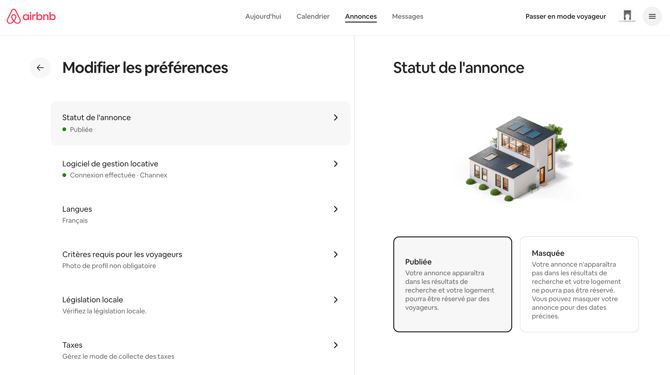Select the Masquée status option
Screen dimensions: 670x375
coord(579,284)
